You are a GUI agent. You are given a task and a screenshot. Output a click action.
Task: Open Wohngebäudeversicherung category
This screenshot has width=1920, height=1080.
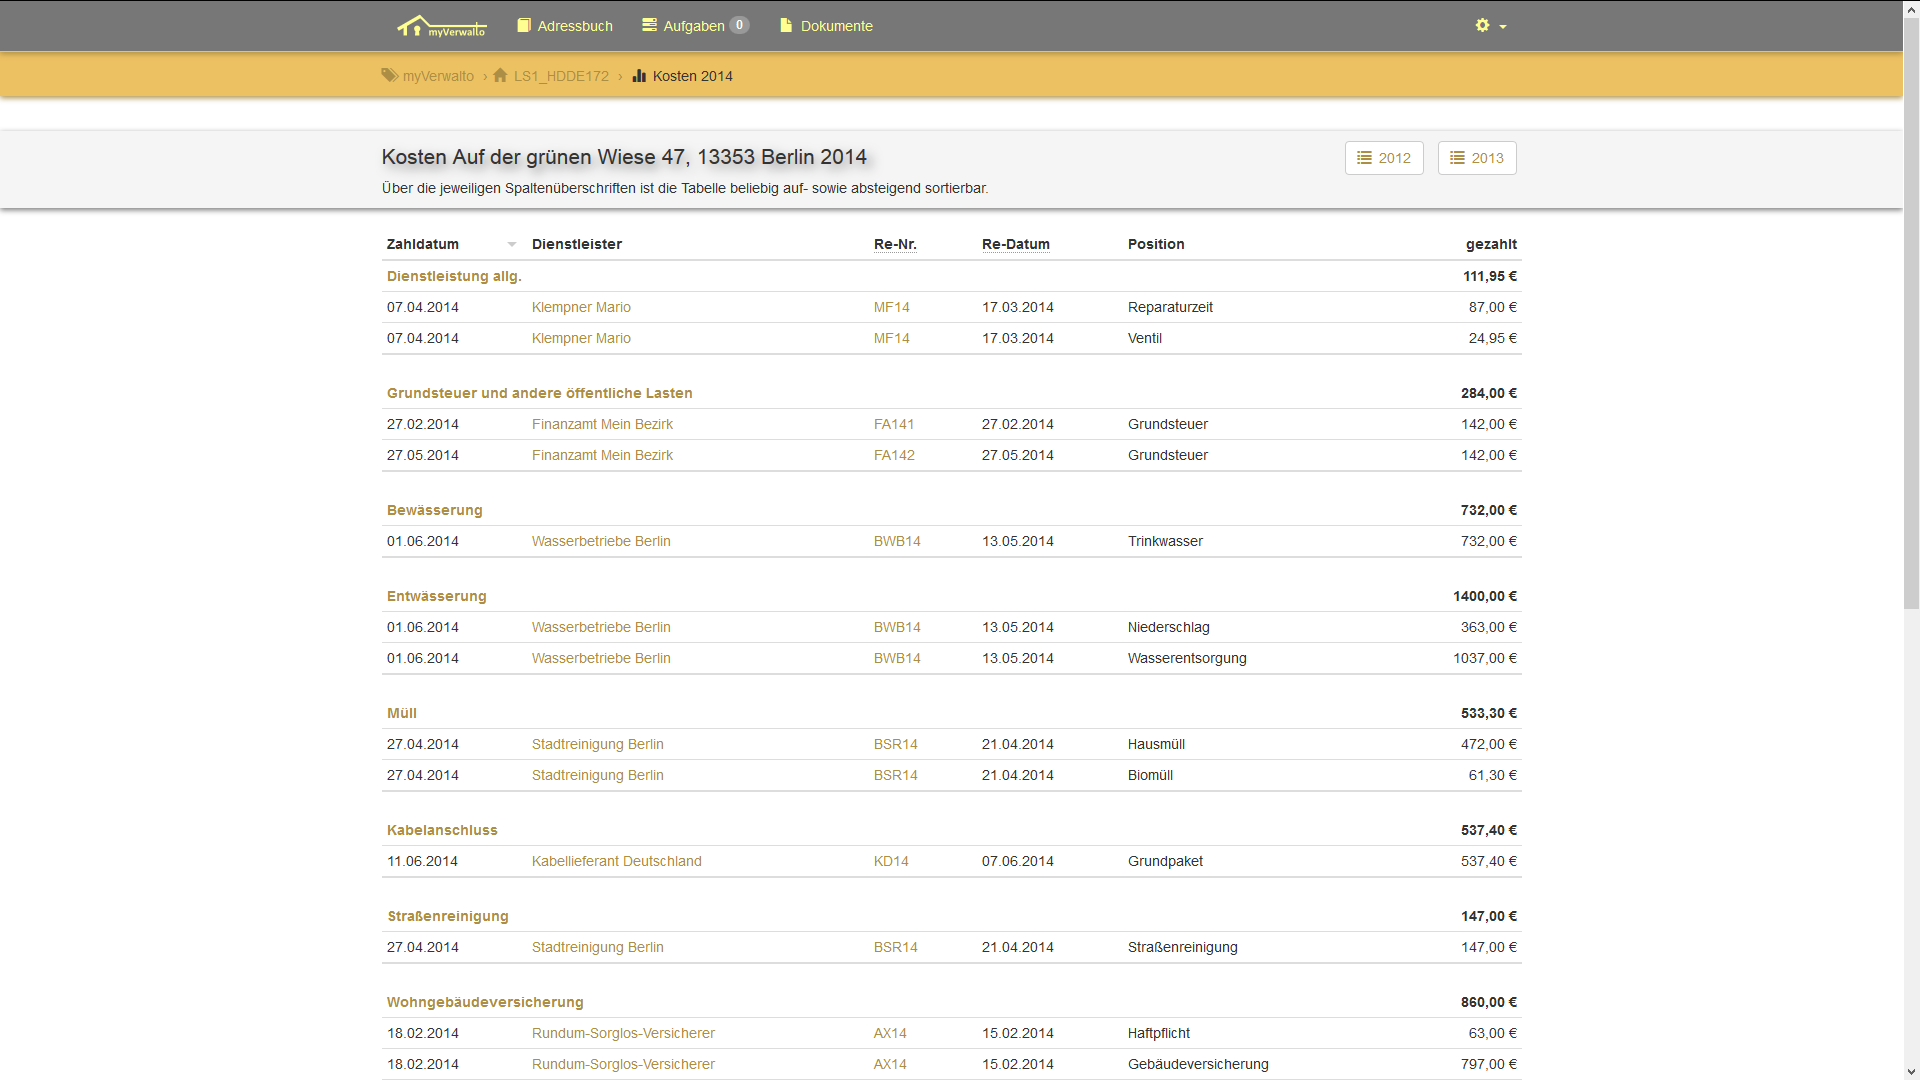pos(485,1002)
